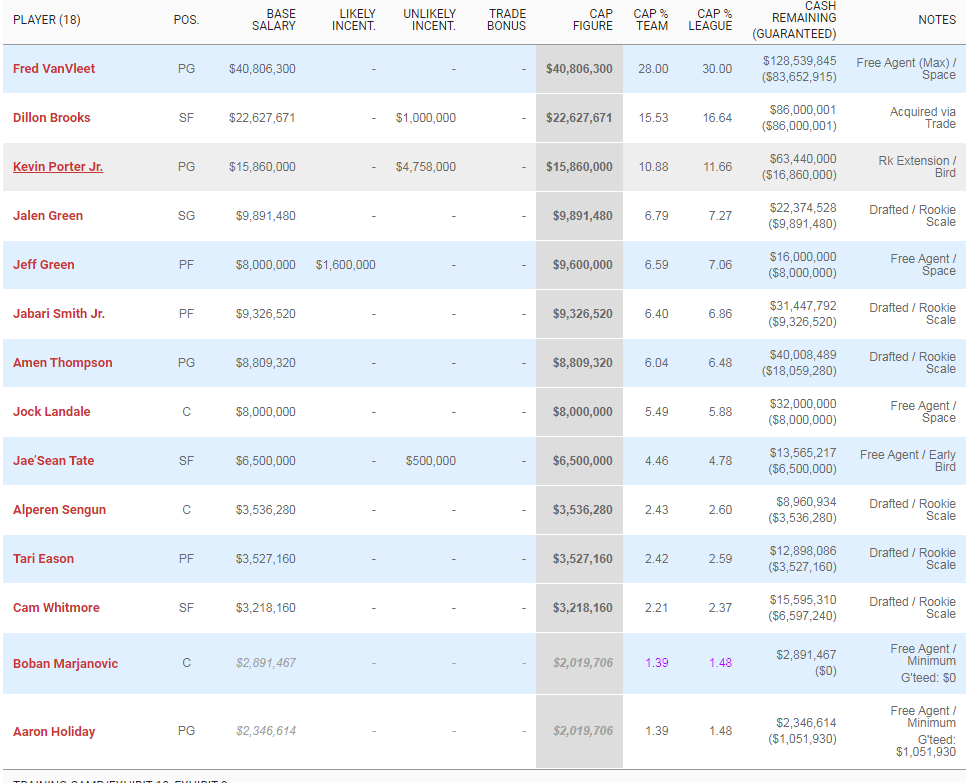Click the NOTES column header
This screenshot has width=967, height=783.
pyautogui.click(x=937, y=20)
